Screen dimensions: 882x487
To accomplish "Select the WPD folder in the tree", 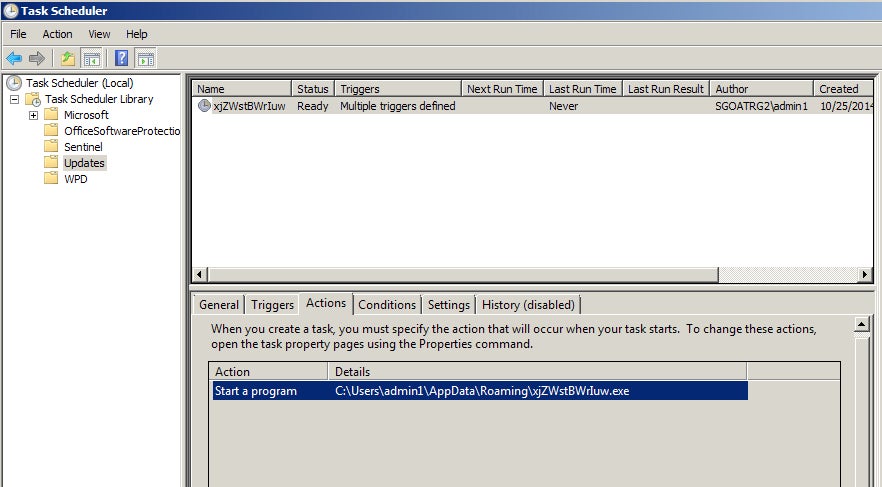I will pyautogui.click(x=75, y=179).
